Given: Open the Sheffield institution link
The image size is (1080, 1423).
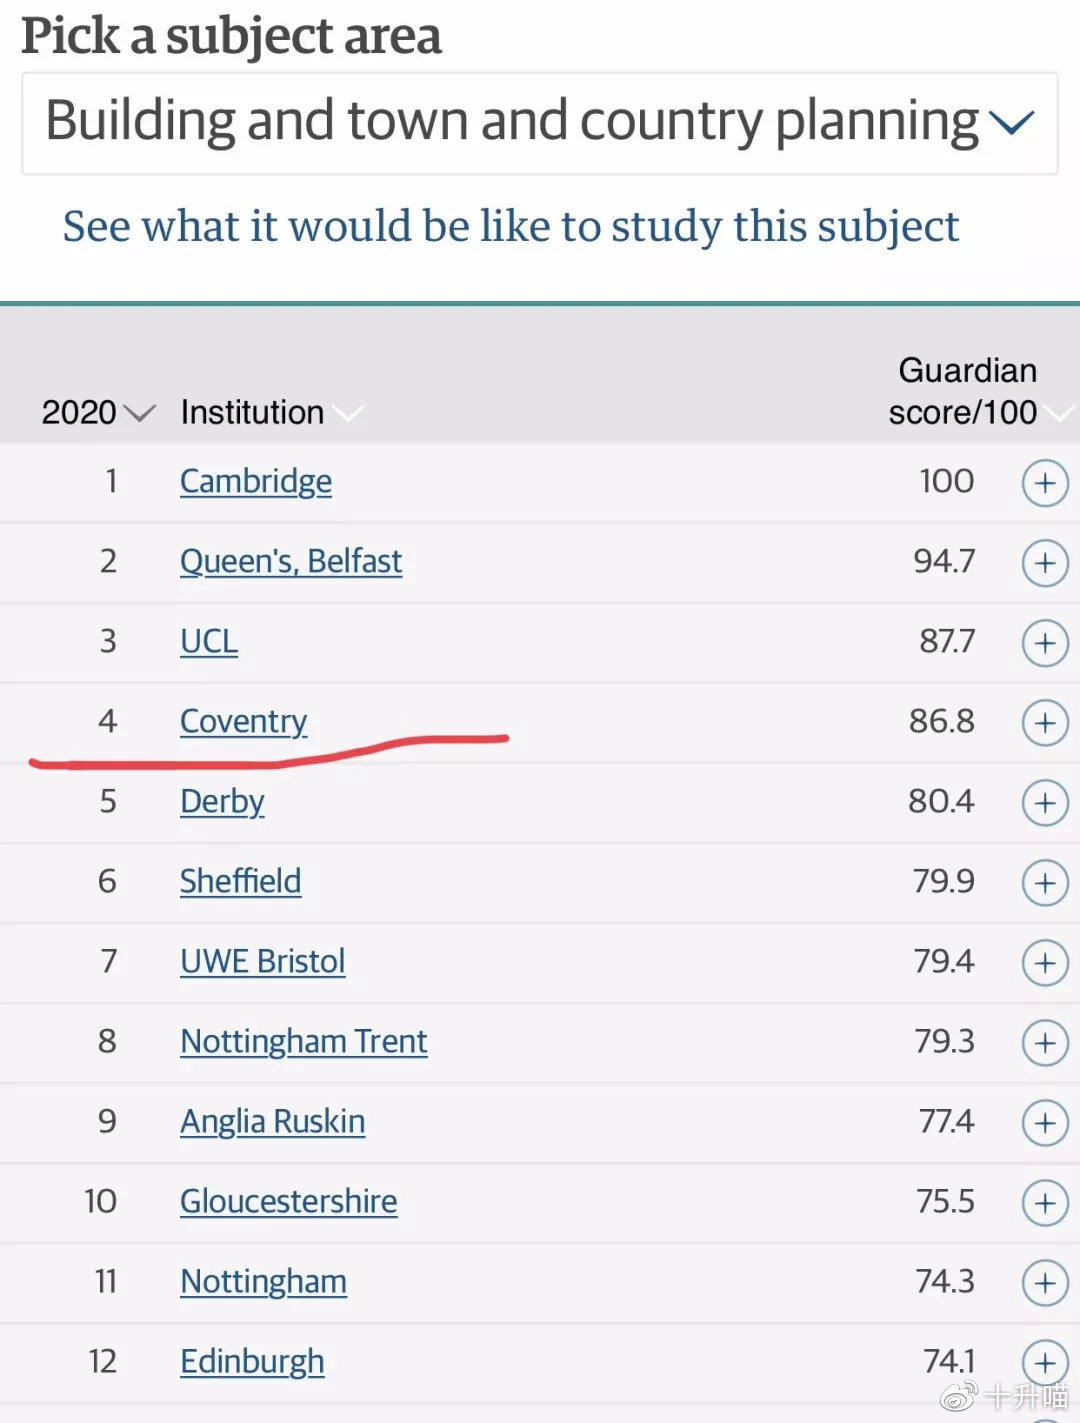Looking at the screenshot, I should pyautogui.click(x=240, y=881).
